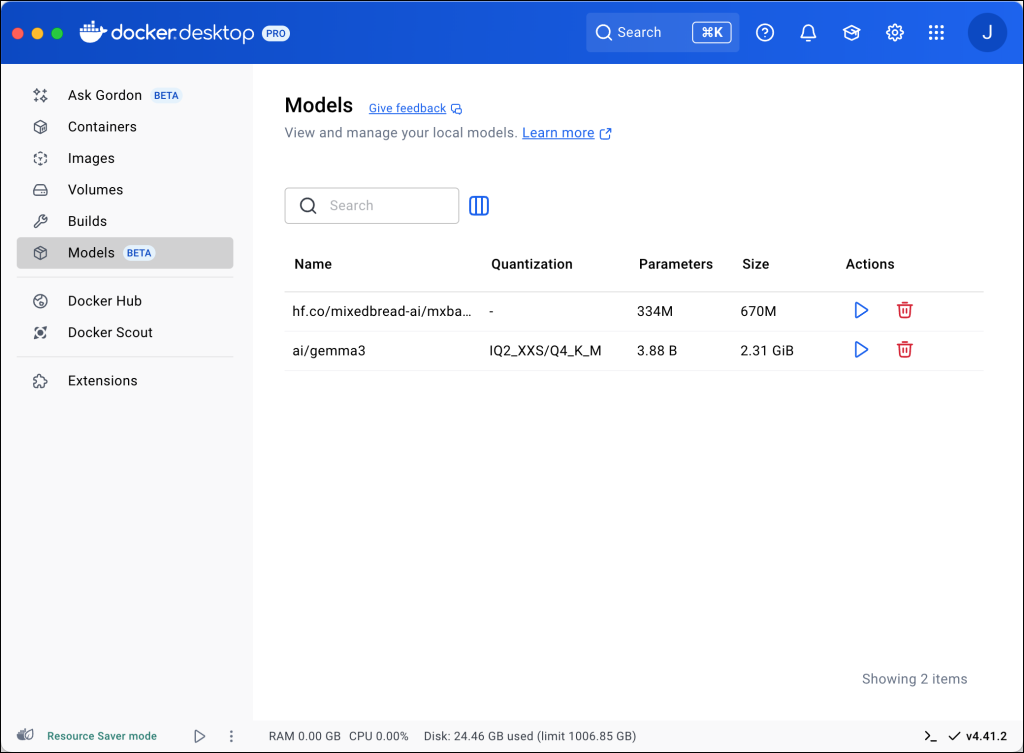Go to Containers in the sidebar
The image size is (1024, 753).
[125, 127]
